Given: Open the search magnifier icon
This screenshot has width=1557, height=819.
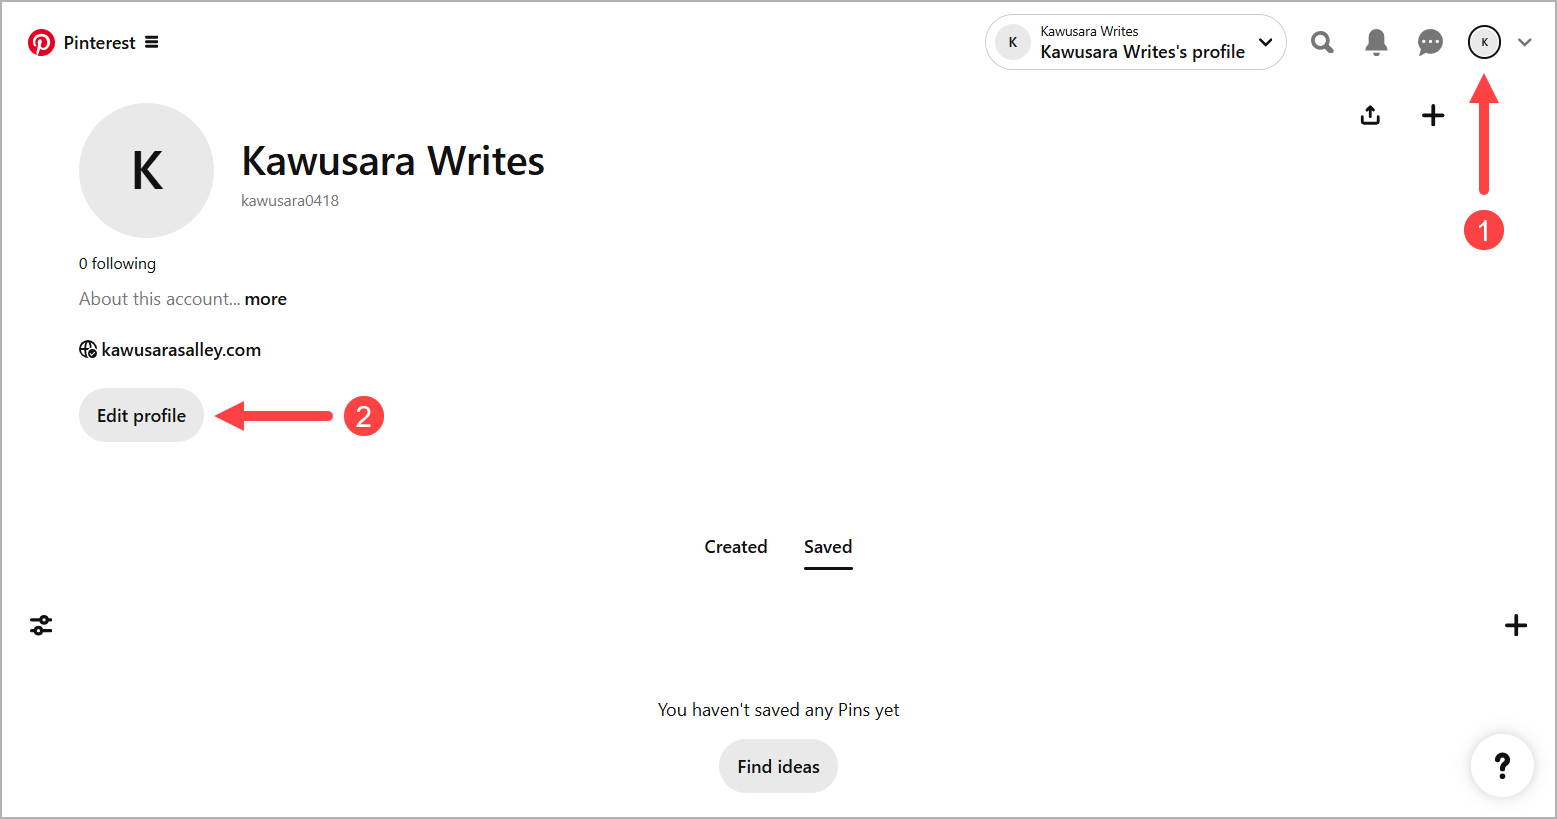Looking at the screenshot, I should (1322, 42).
